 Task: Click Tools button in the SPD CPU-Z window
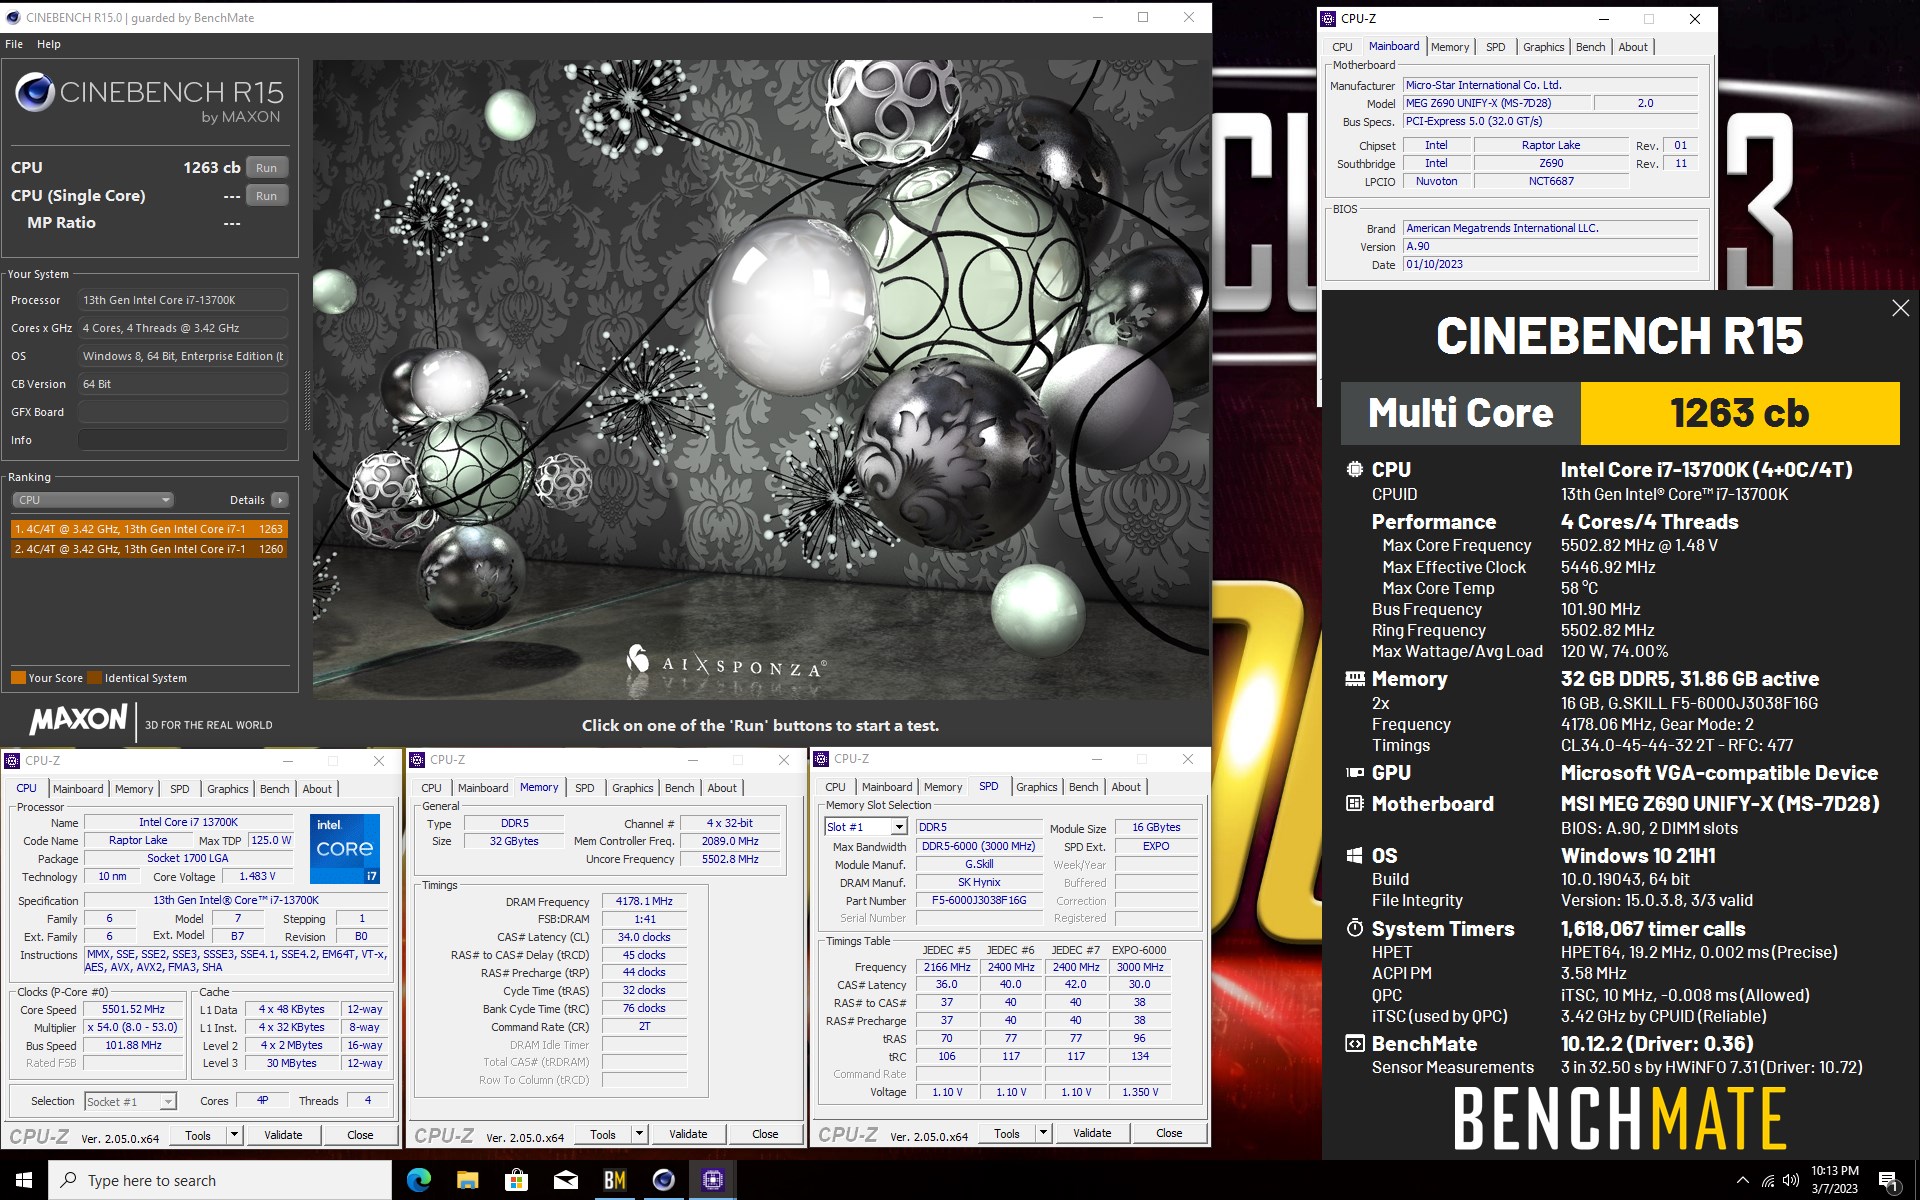point(1007,1133)
